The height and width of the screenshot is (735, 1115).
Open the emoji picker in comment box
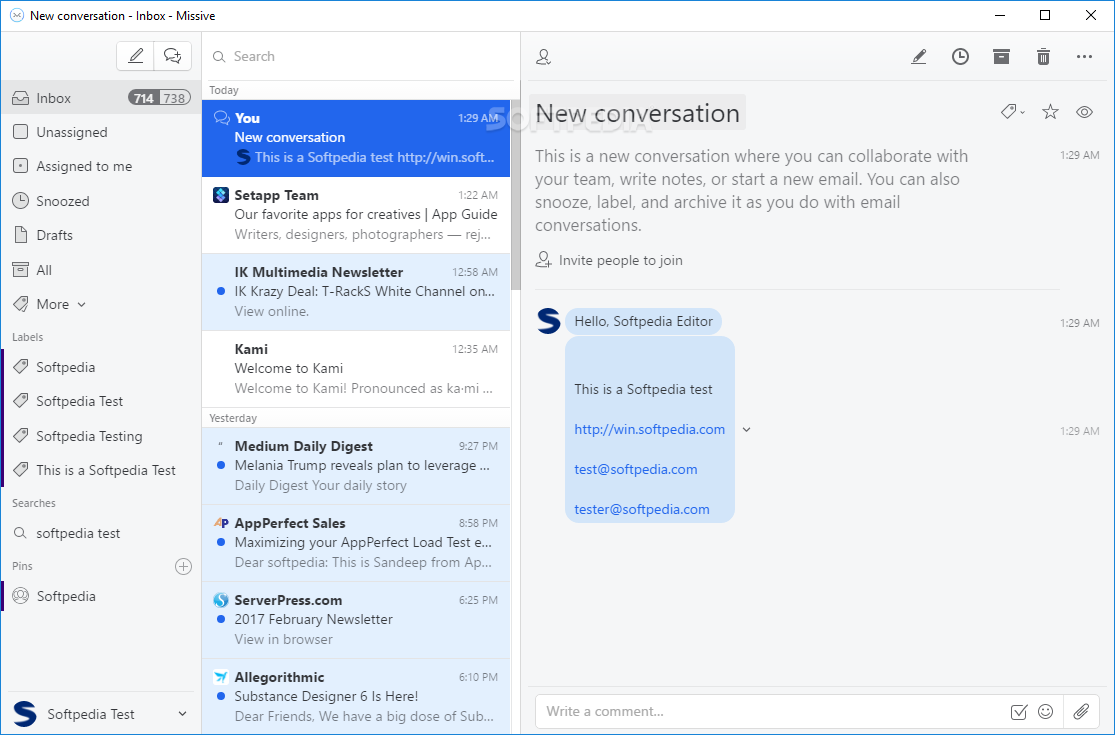coord(1045,712)
